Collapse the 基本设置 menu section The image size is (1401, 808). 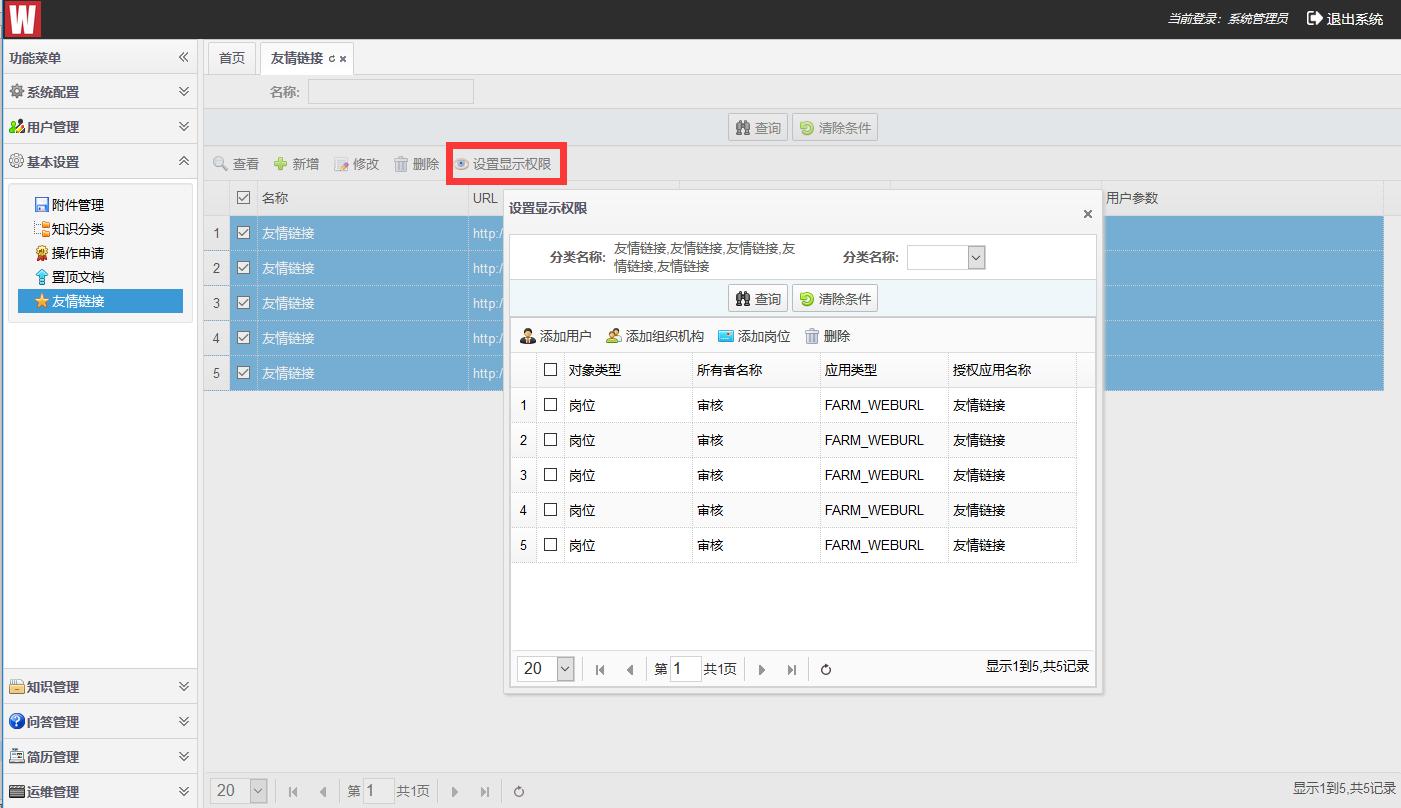[183, 161]
